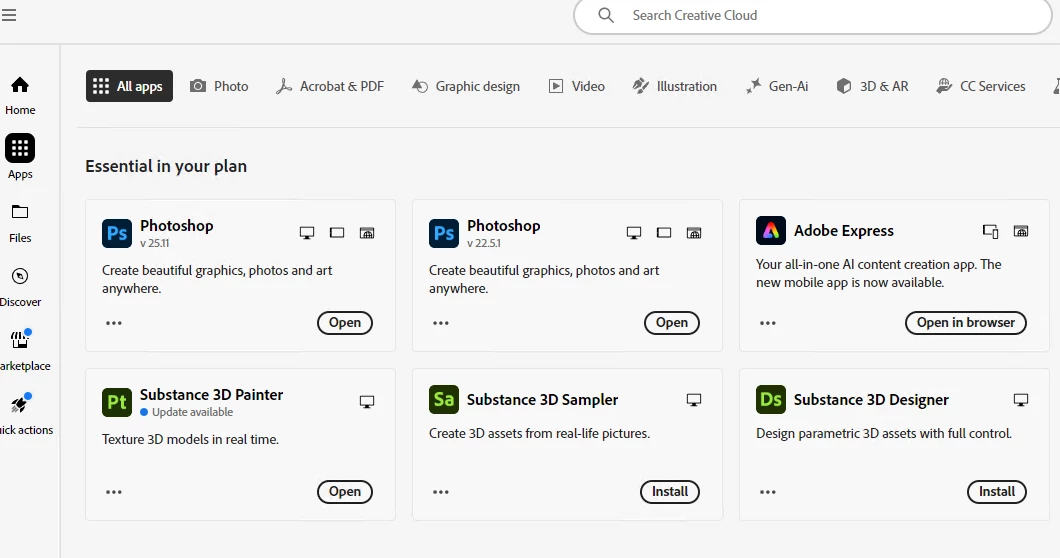The width and height of the screenshot is (1060, 558).
Task: Install Substance 3D Designer
Action: pyautogui.click(x=997, y=492)
